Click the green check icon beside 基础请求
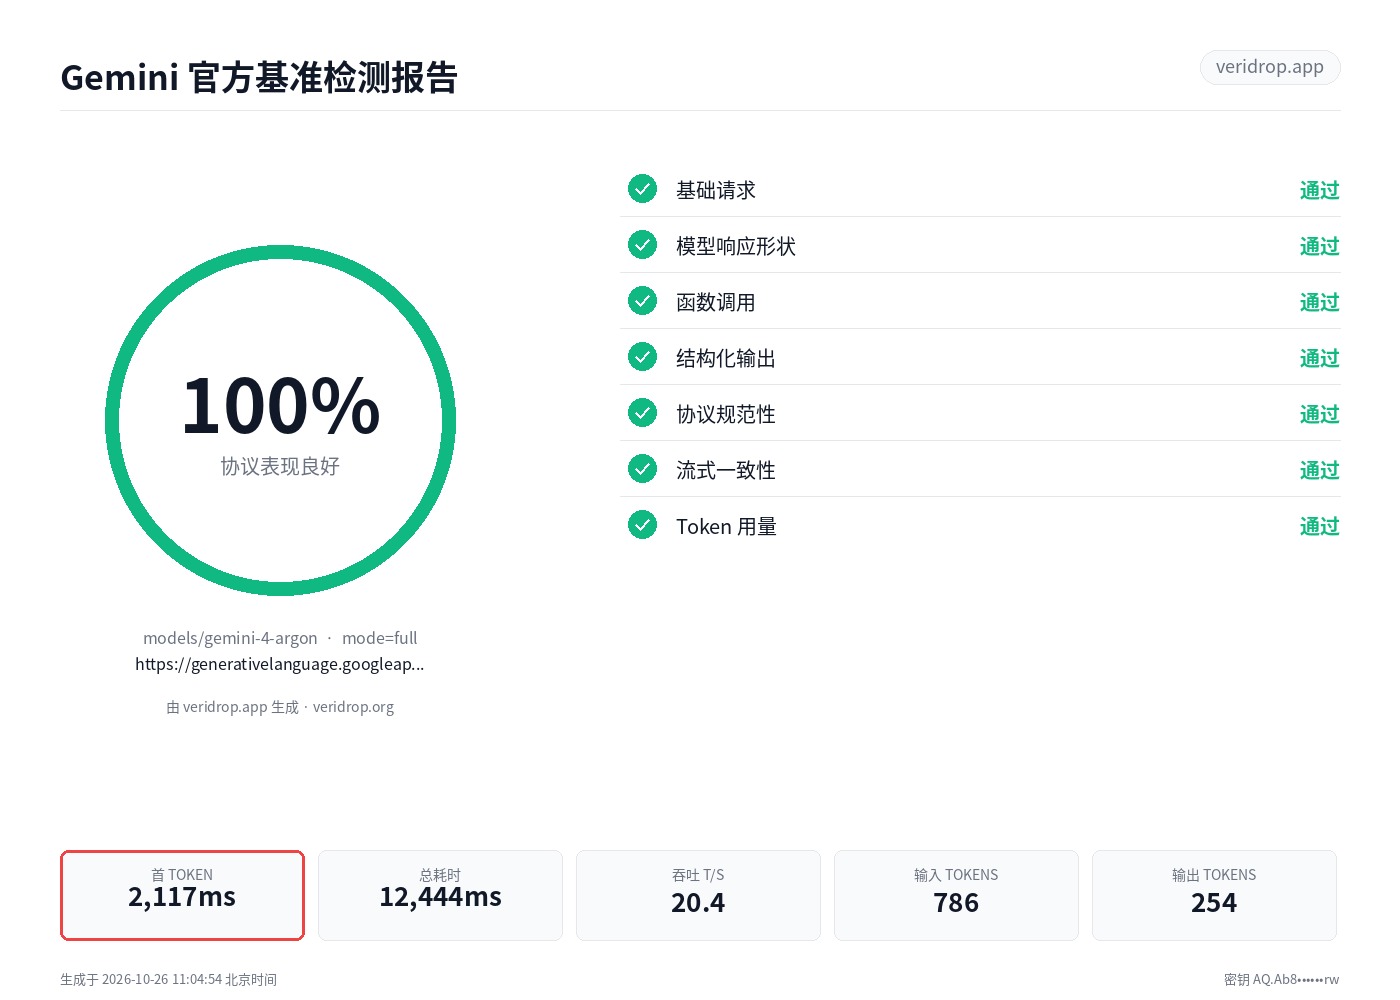The image size is (1400, 1000). tap(642, 189)
